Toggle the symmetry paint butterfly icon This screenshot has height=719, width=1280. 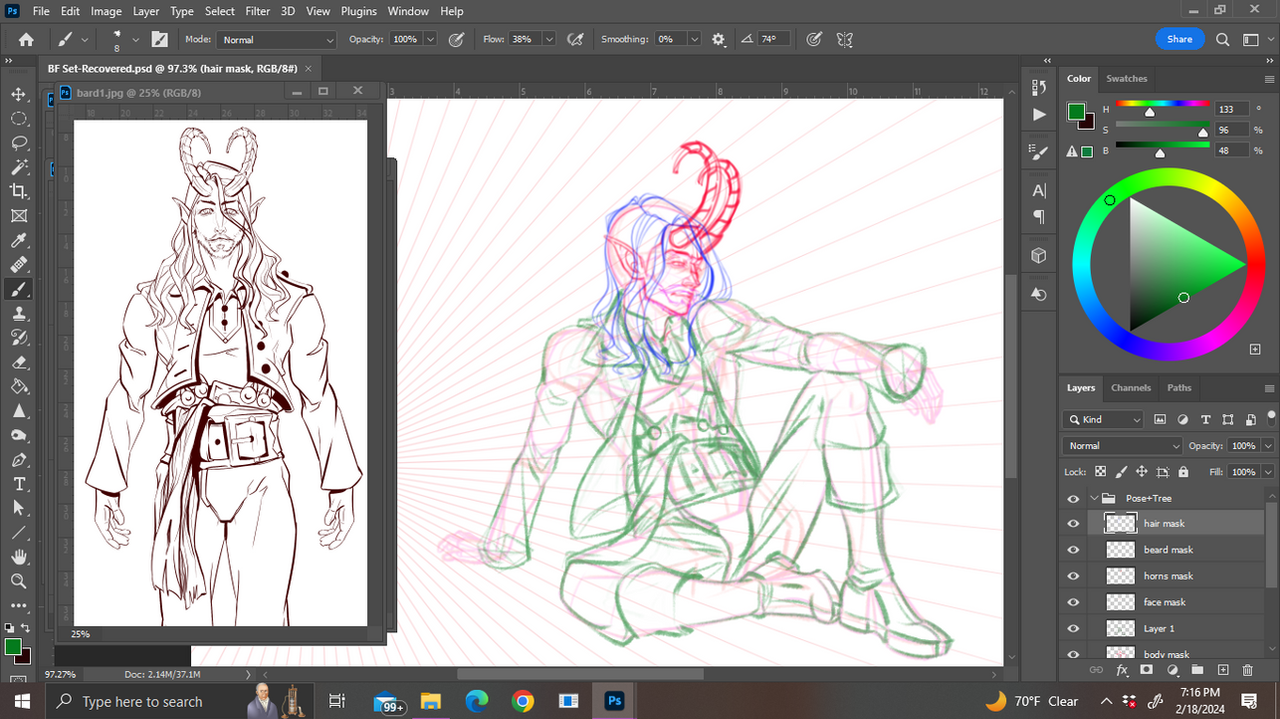tap(845, 39)
